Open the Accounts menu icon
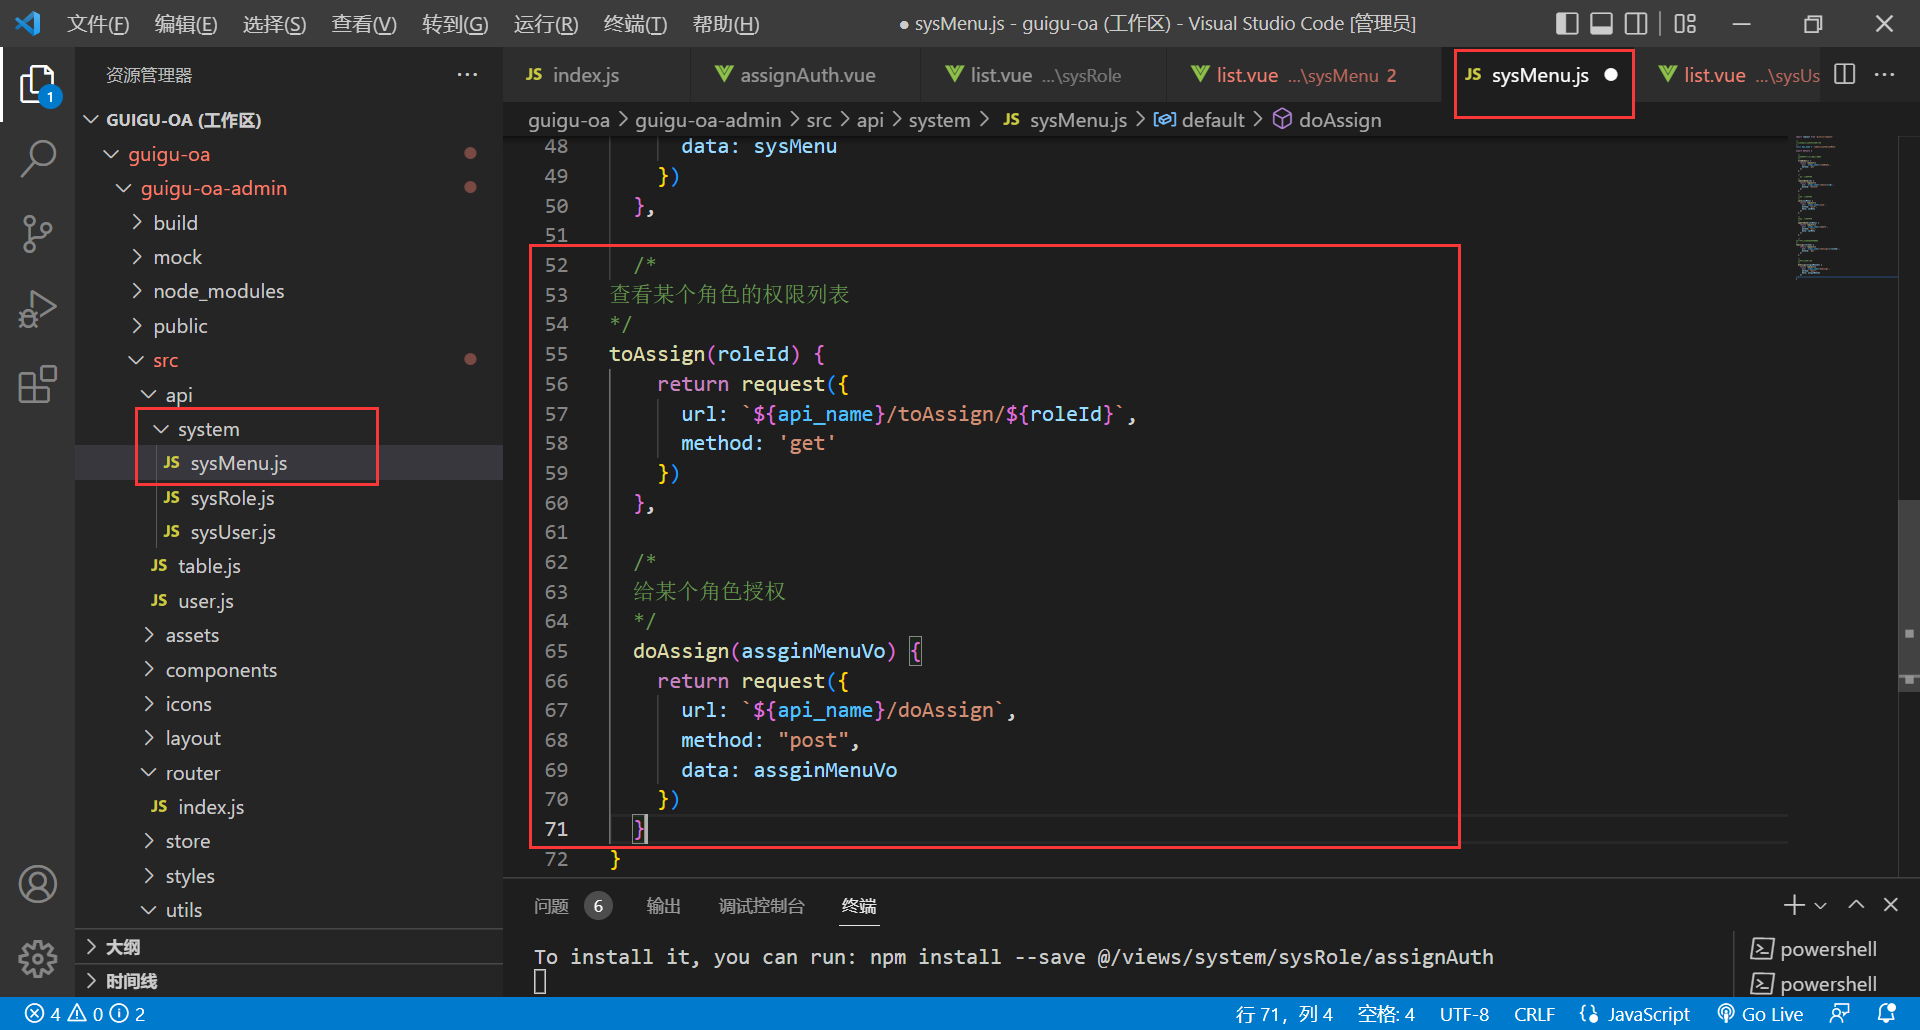The image size is (1920, 1030). point(37,884)
